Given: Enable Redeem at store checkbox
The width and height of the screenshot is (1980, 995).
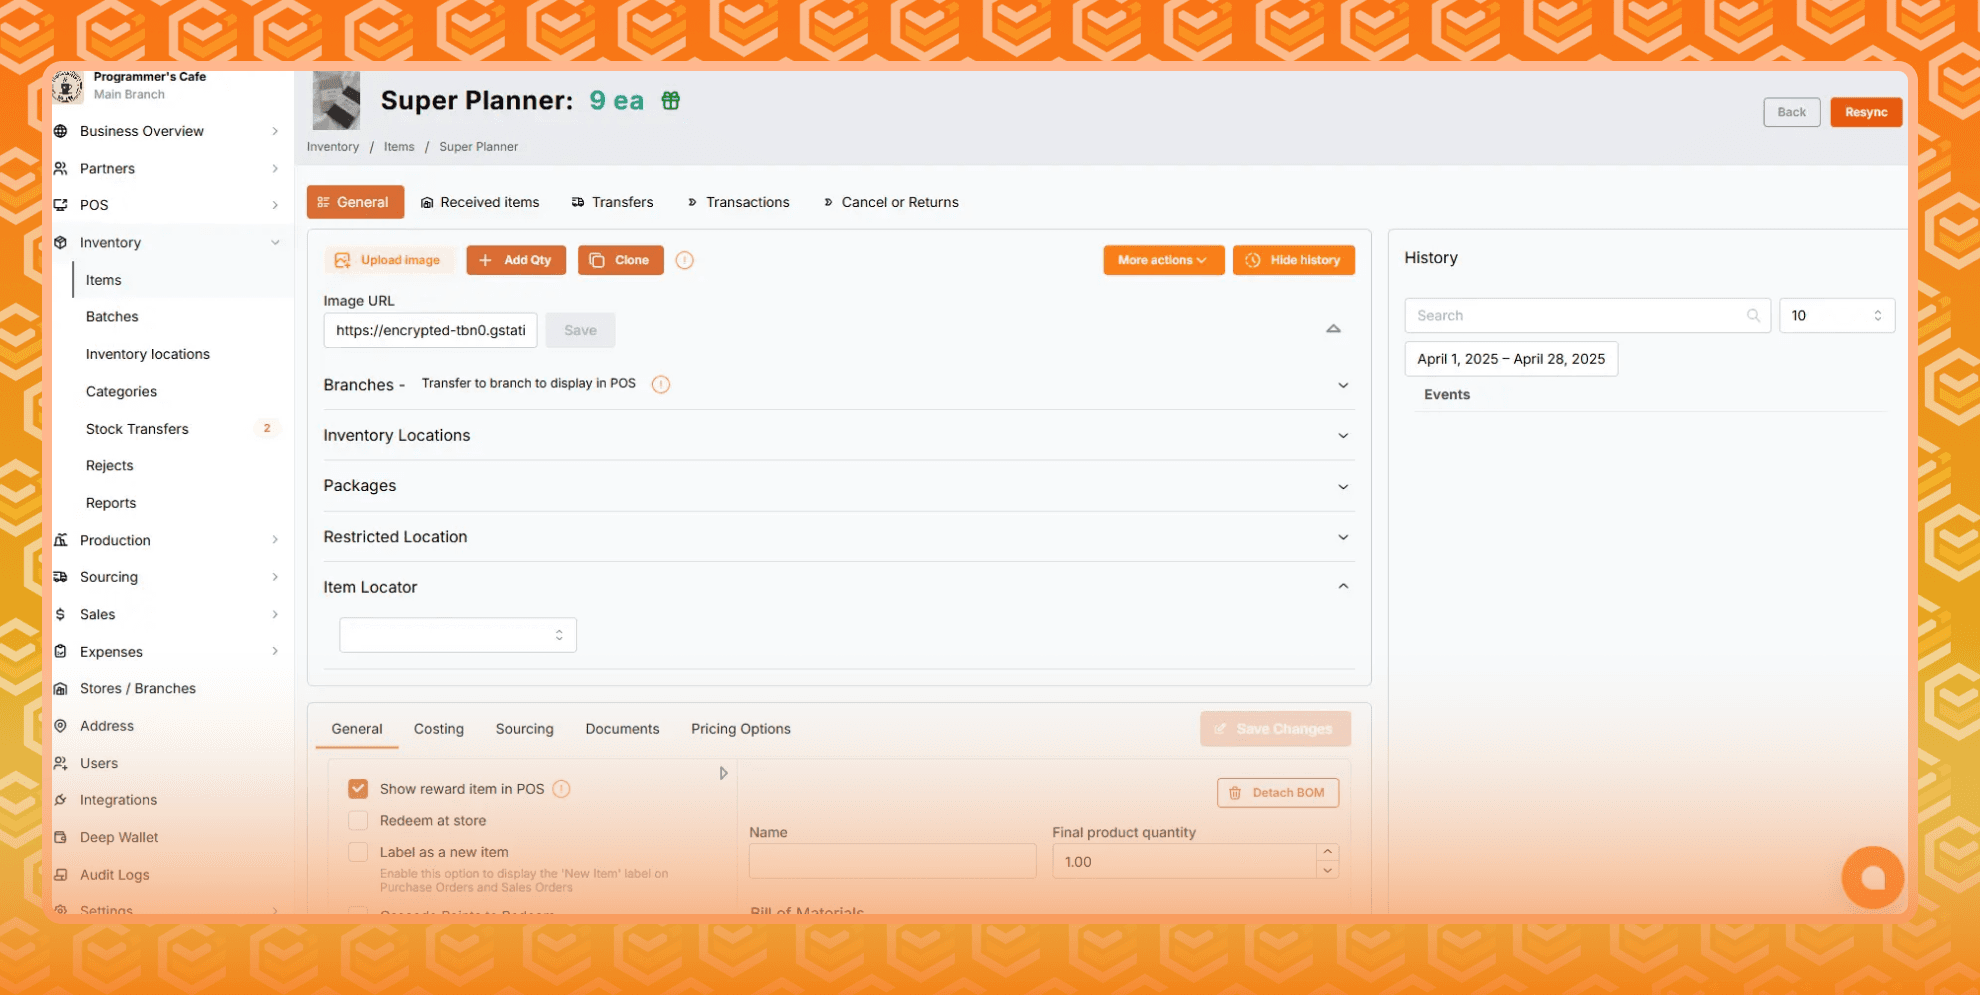Looking at the screenshot, I should [358, 821].
